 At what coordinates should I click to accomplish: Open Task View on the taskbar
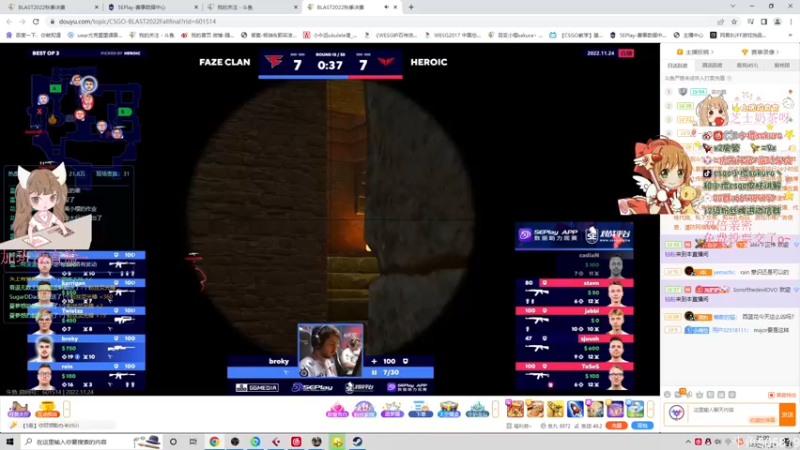point(193,441)
